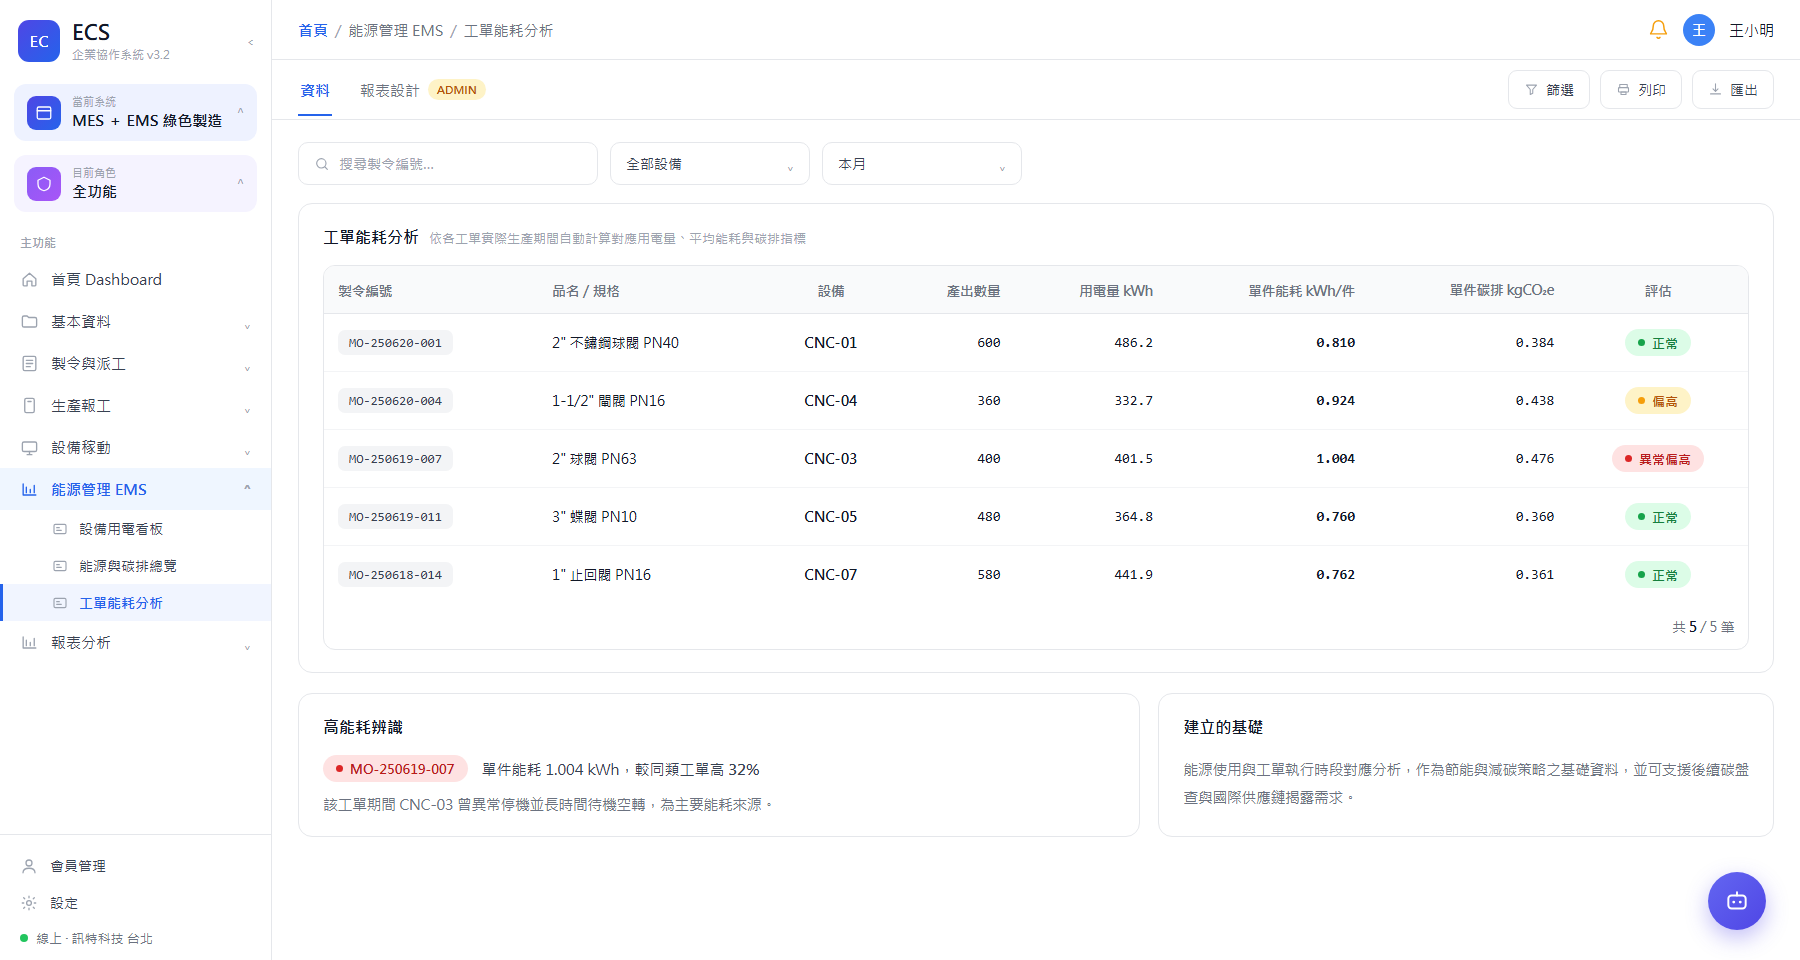Expand the 報表分析 menu chevron
1800x960 pixels.
(x=247, y=647)
